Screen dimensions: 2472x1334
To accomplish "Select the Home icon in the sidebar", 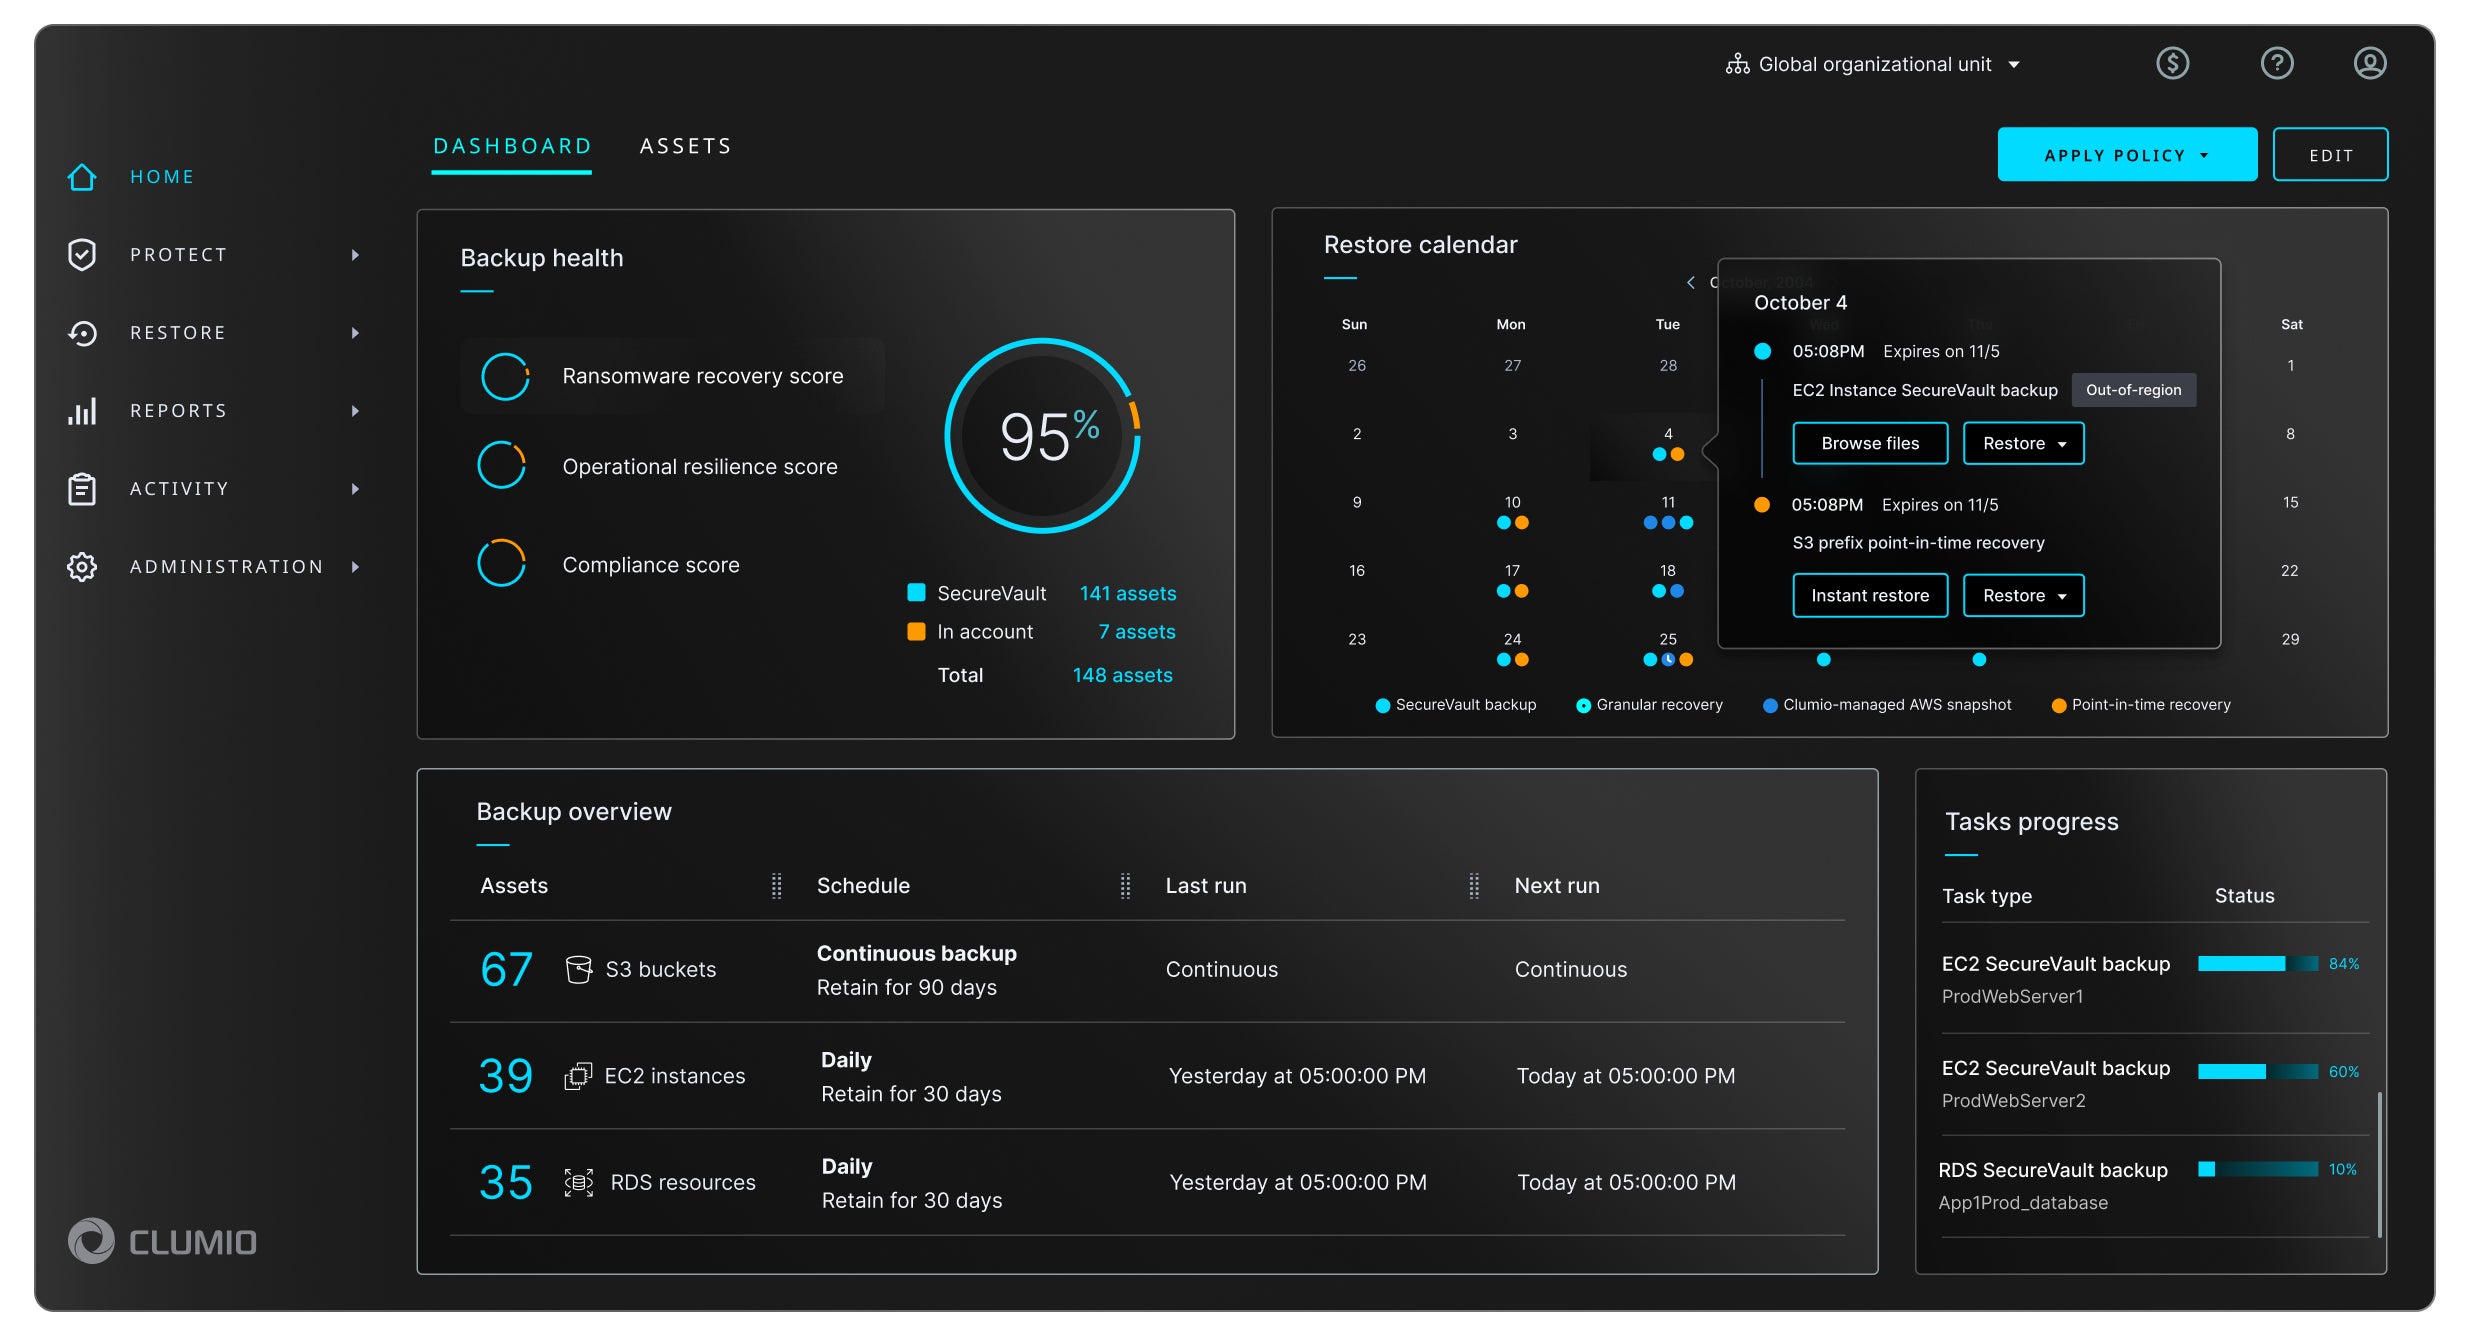I will [x=81, y=176].
